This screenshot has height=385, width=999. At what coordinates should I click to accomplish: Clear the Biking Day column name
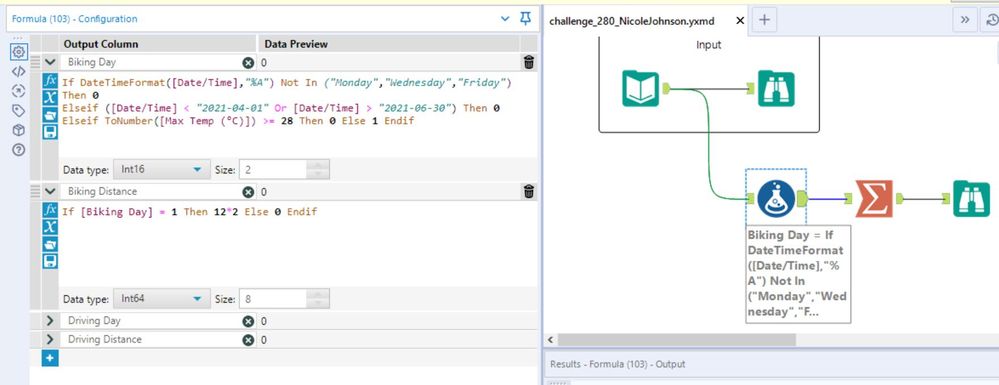[248, 62]
